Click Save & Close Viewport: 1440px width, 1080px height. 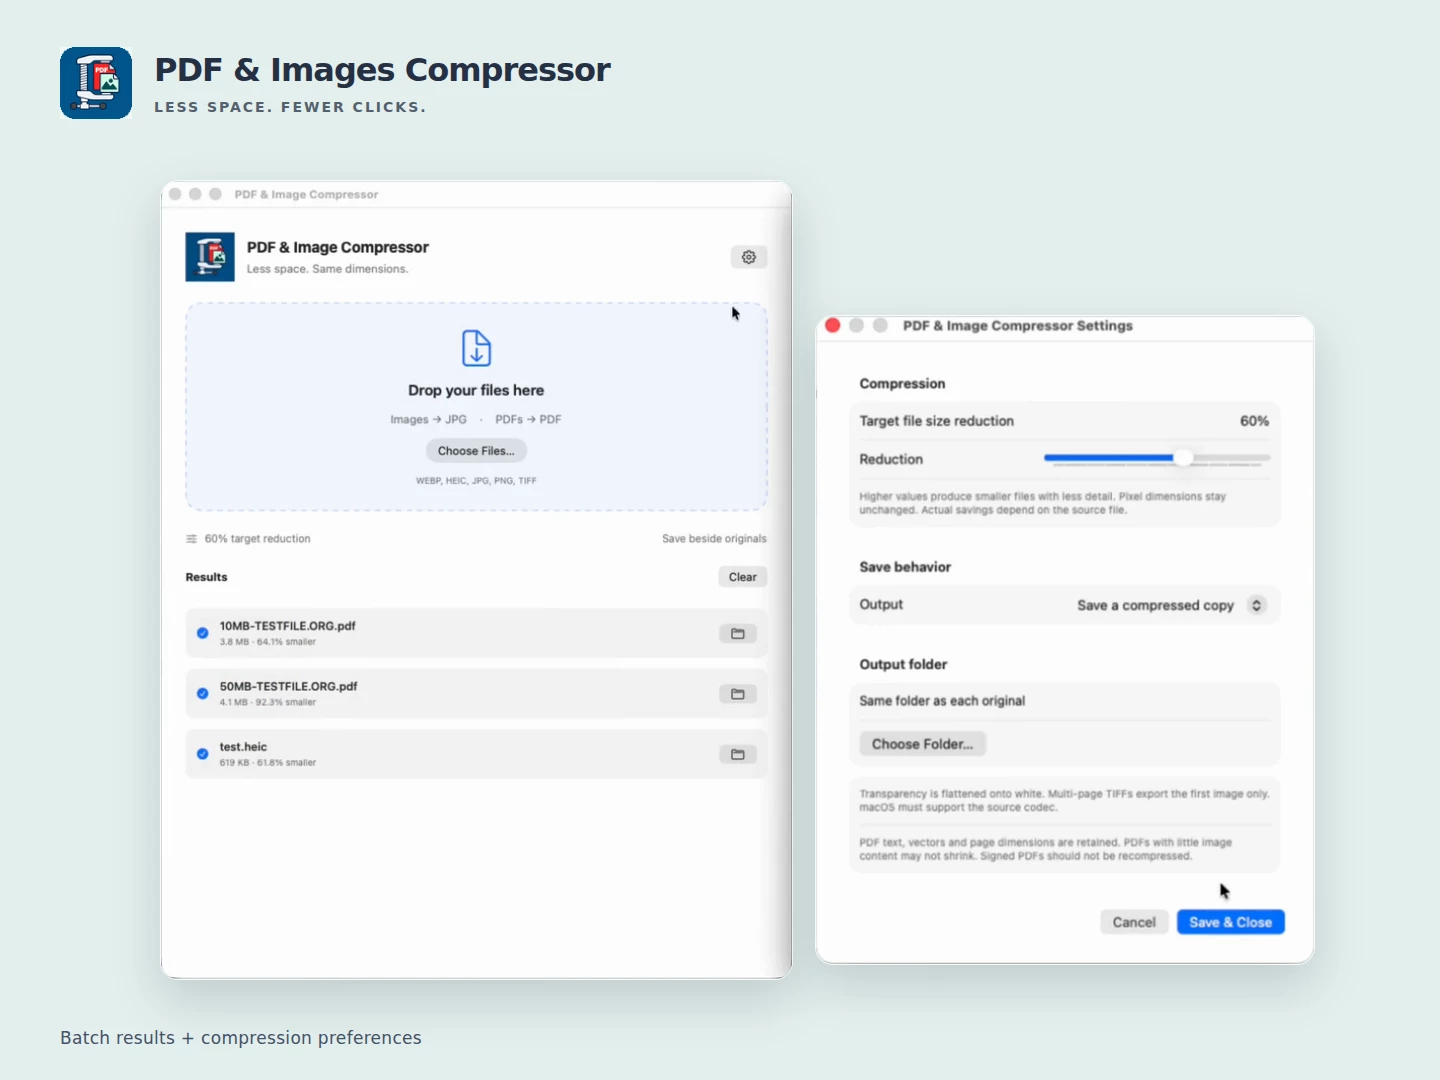click(x=1231, y=922)
